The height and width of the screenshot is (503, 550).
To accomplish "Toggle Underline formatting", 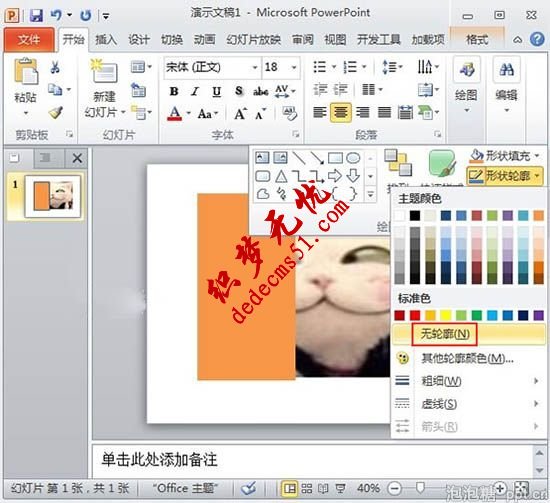I will pos(217,91).
